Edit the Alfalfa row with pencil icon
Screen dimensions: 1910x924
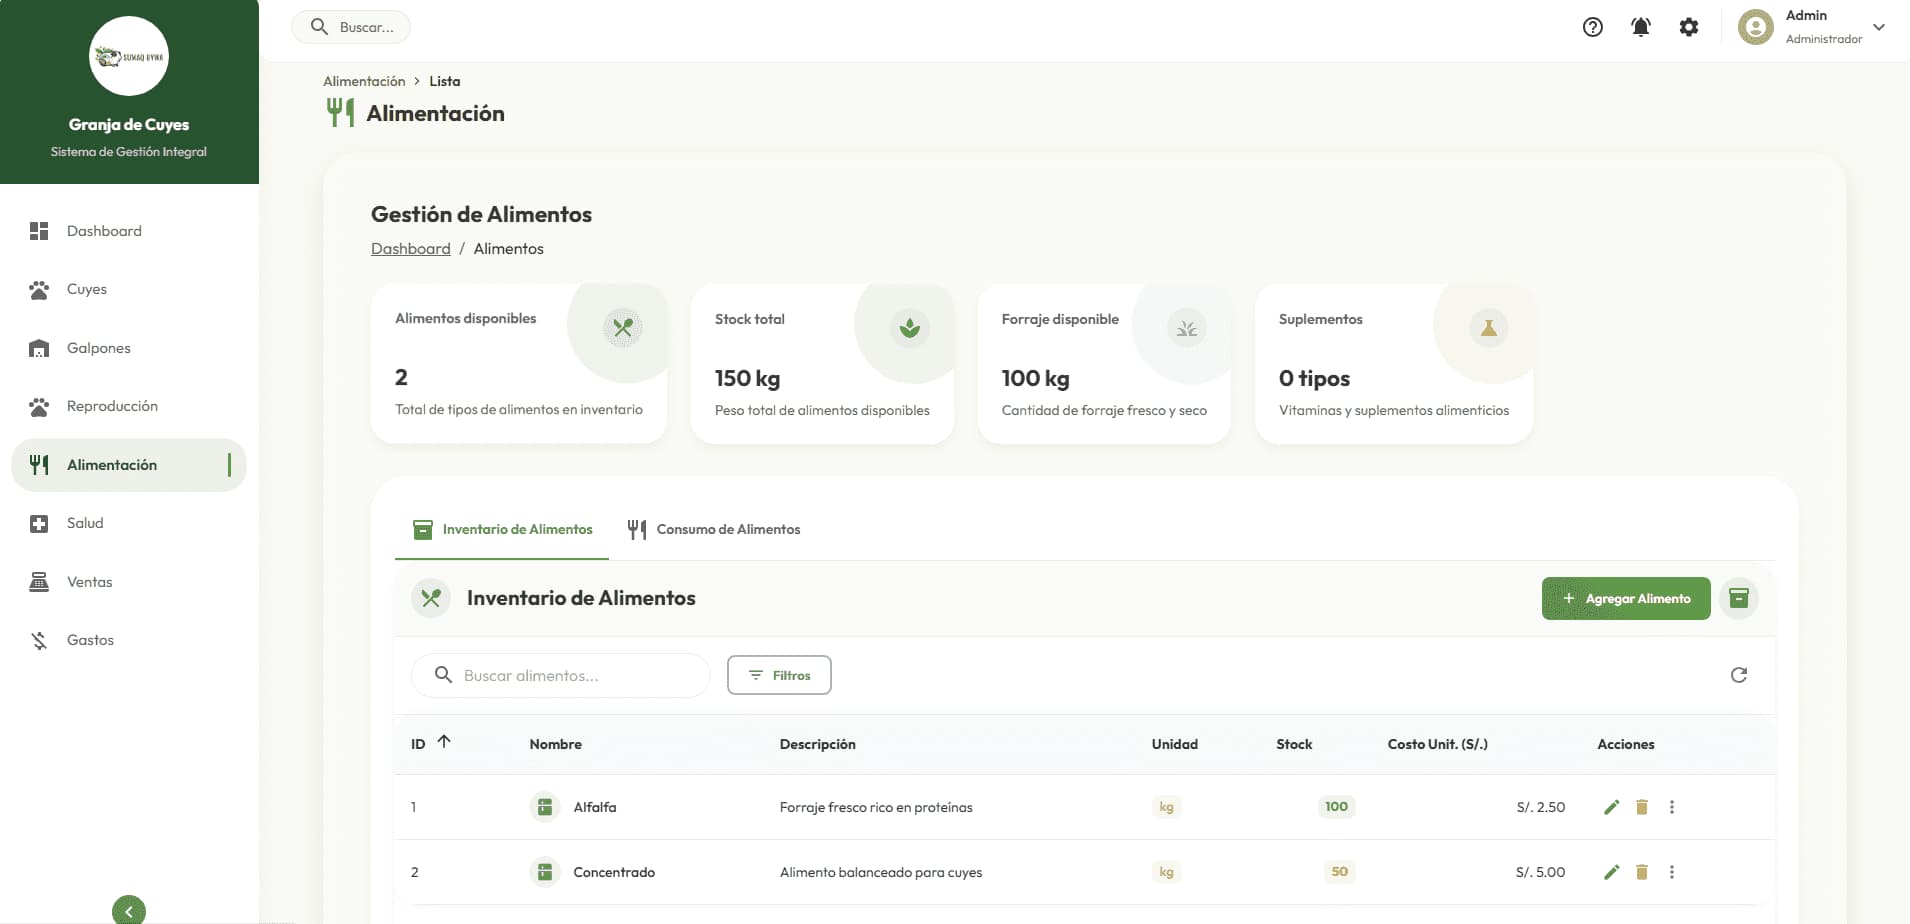(1611, 807)
